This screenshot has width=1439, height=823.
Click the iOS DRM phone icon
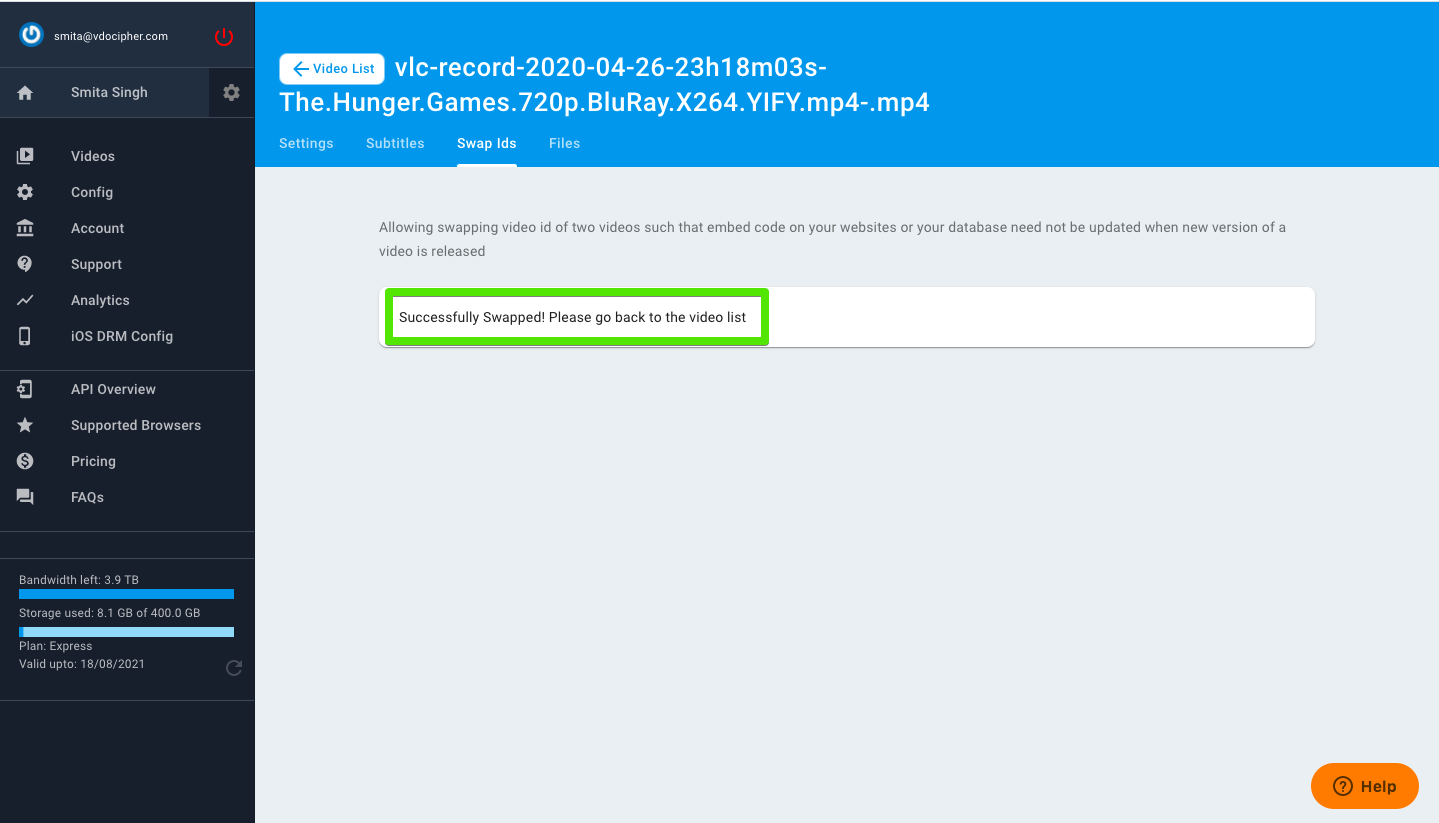(x=25, y=336)
